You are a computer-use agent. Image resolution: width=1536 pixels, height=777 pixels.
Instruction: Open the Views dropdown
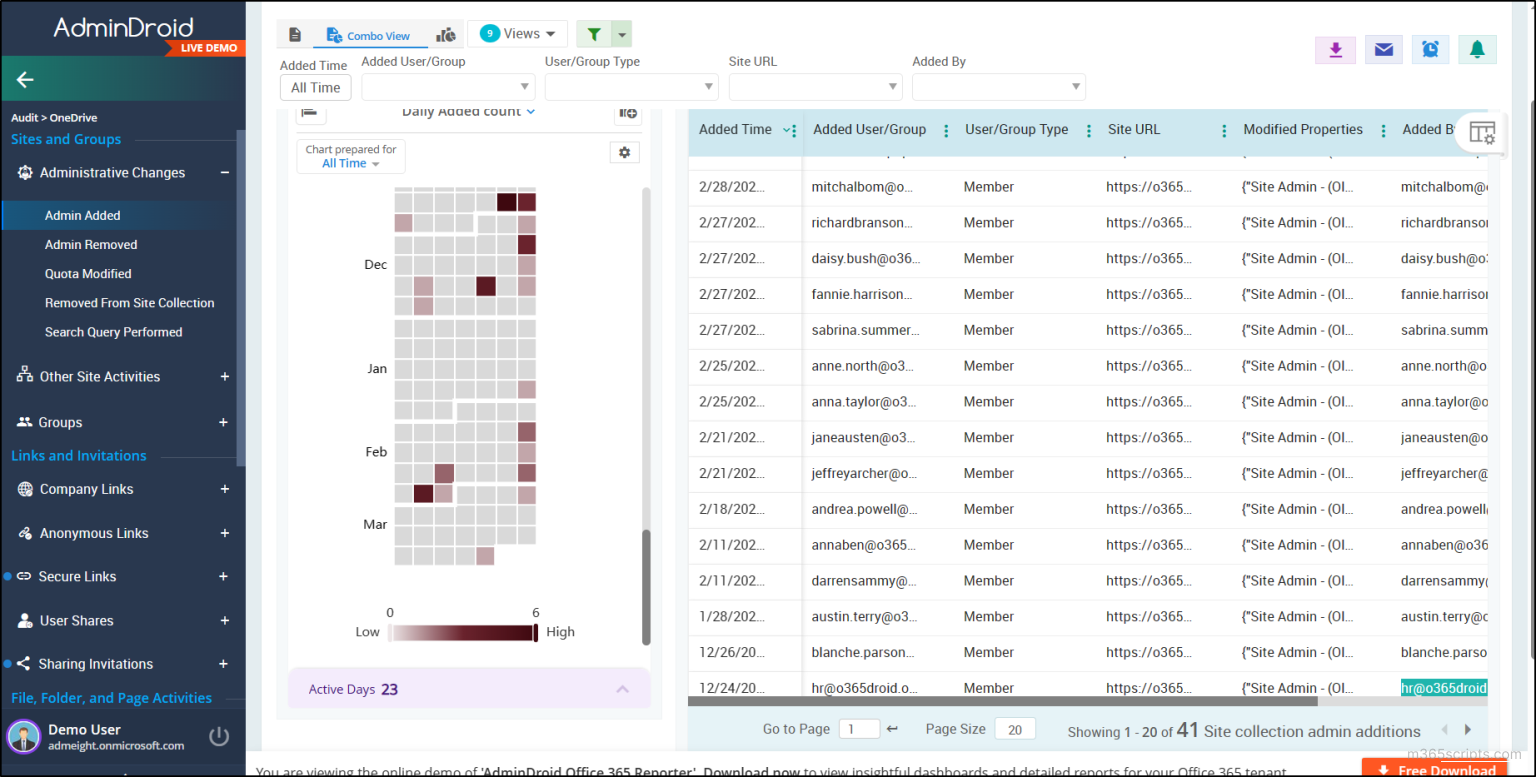click(x=517, y=33)
